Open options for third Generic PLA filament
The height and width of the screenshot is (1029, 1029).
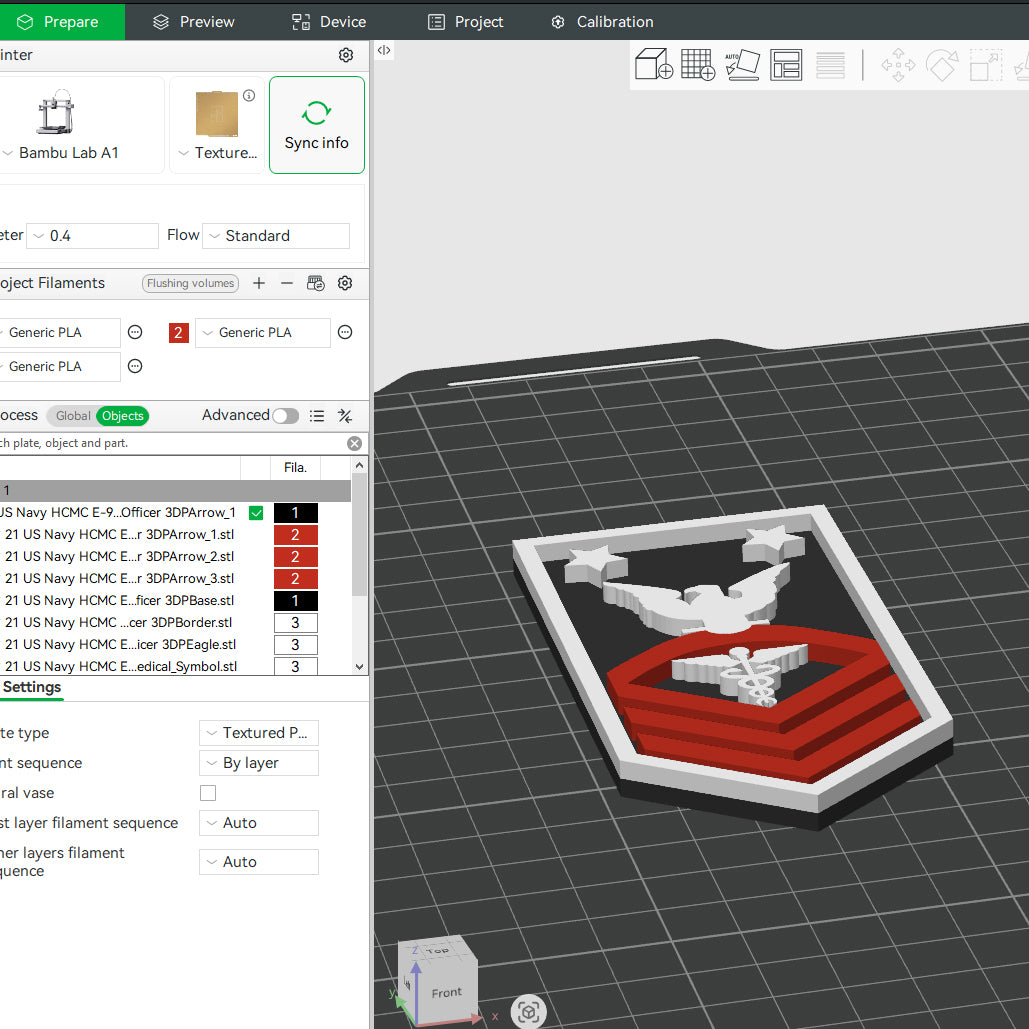[x=135, y=366]
